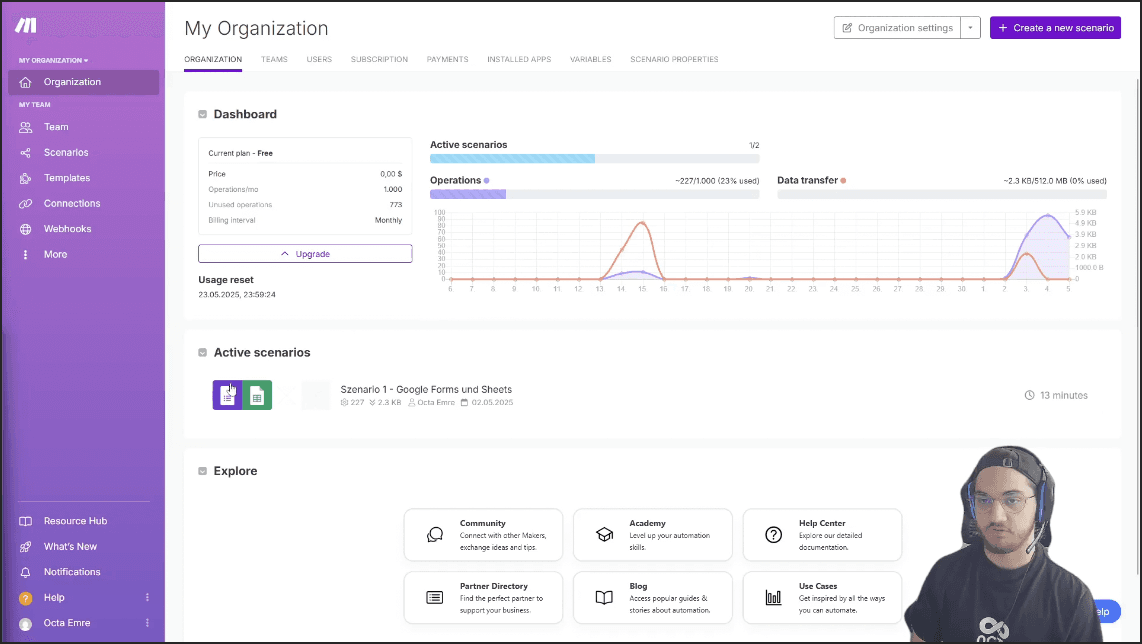Screen dimensions: 1142x644
Task: Open the Help Center card
Action: coord(822,535)
